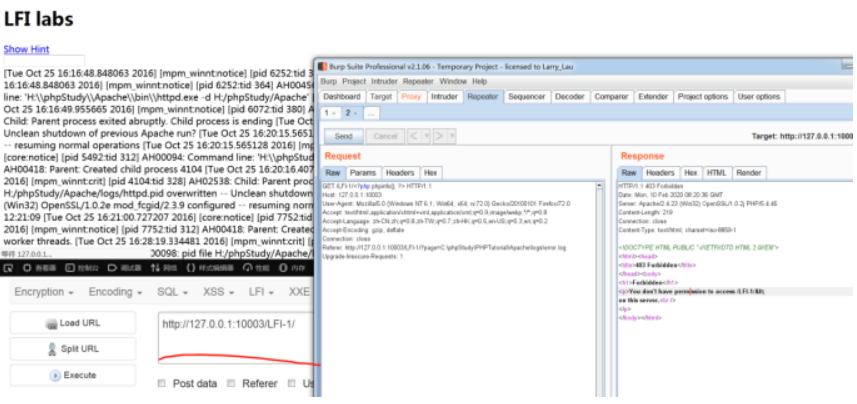The width and height of the screenshot is (857, 404).
Task: Select the Request Headers tab
Action: [x=401, y=173]
